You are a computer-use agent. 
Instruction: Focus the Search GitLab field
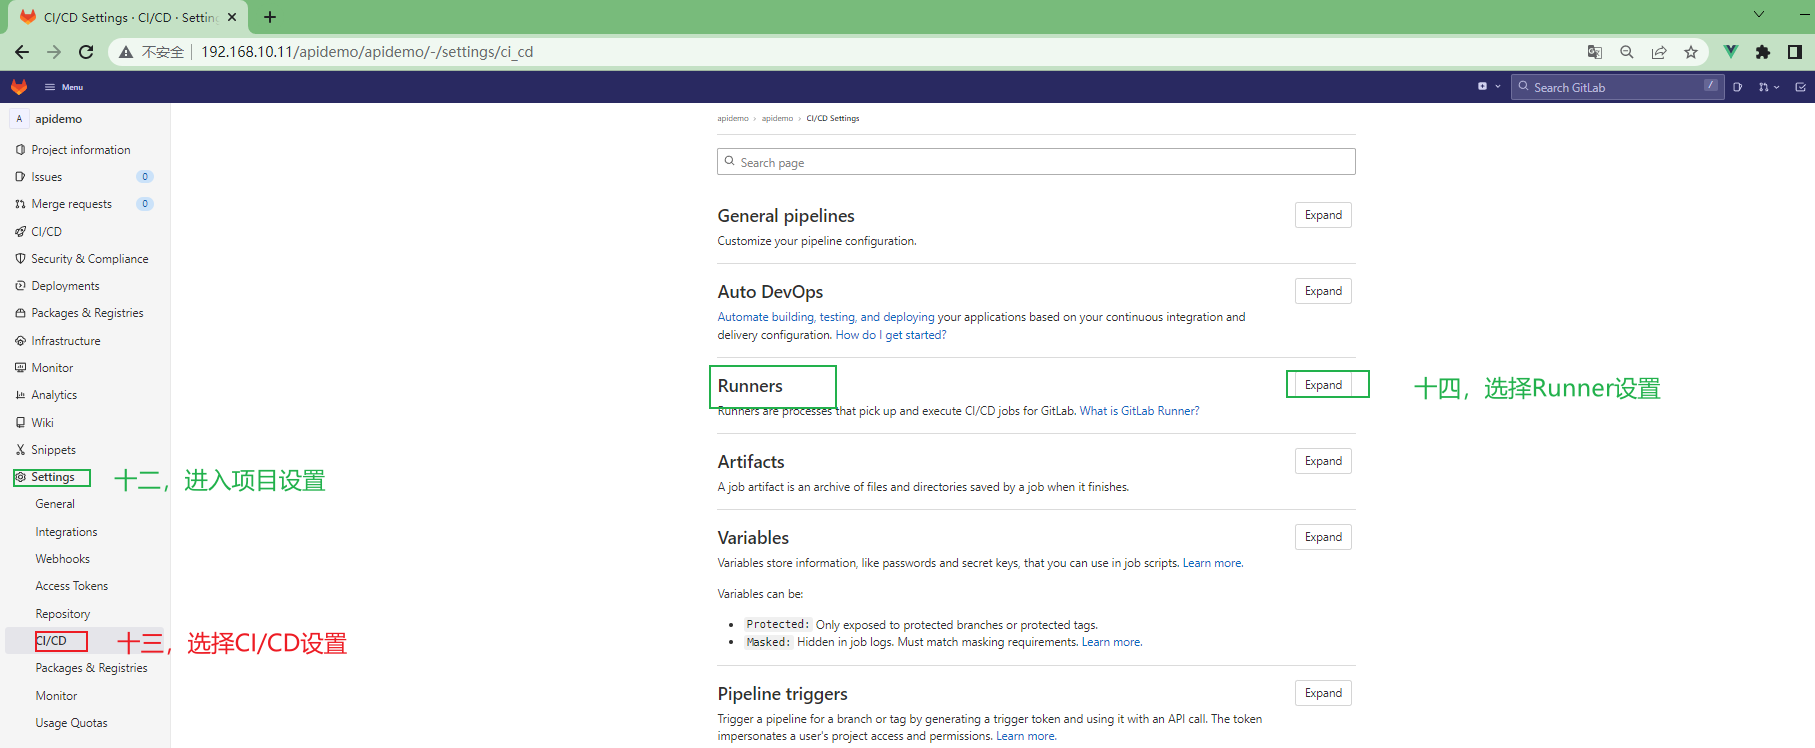coord(1617,87)
